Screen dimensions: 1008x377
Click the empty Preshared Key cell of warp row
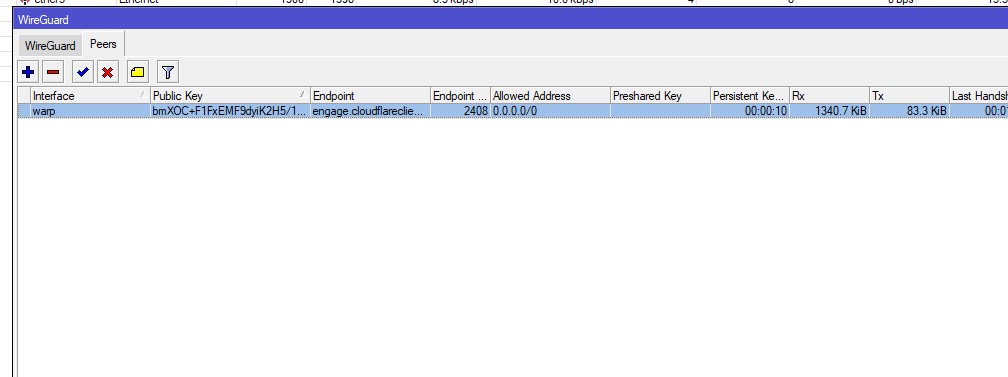(x=660, y=111)
